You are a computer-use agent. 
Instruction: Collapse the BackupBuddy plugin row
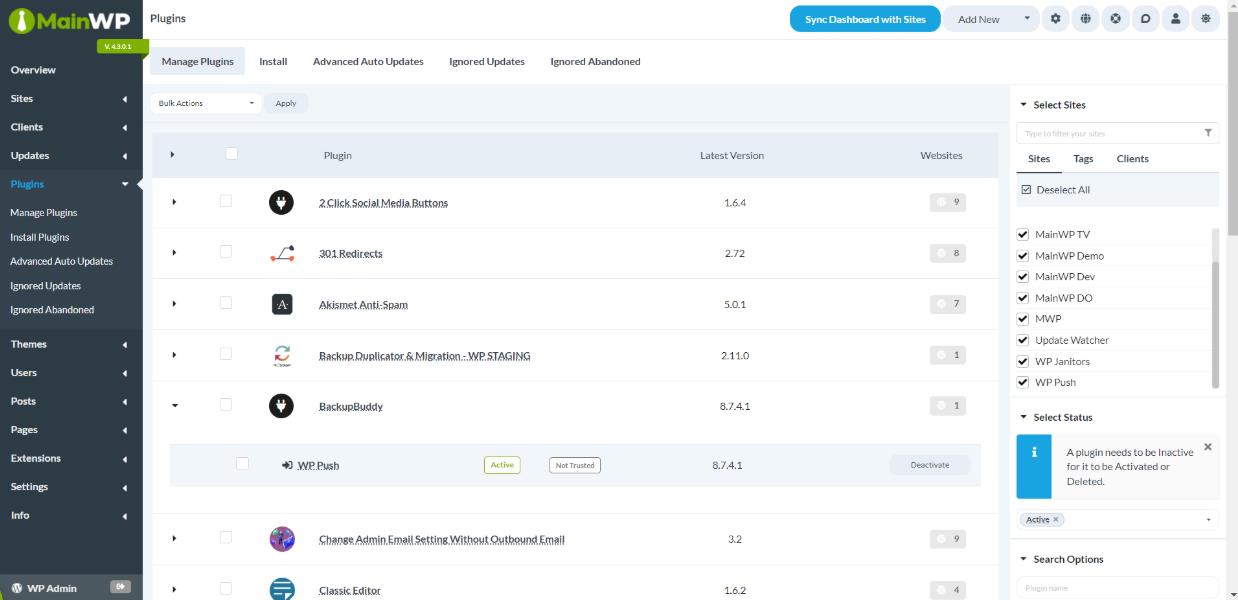pos(175,406)
